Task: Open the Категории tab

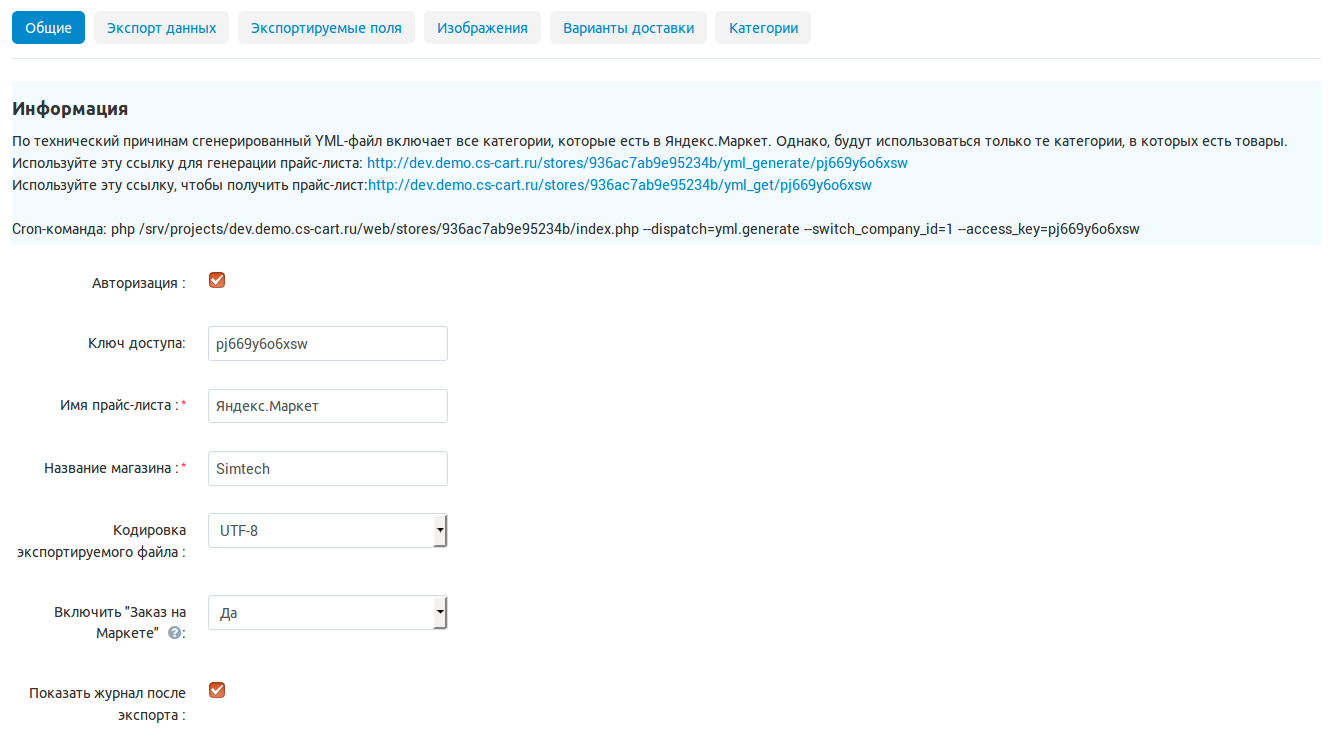Action: click(763, 28)
